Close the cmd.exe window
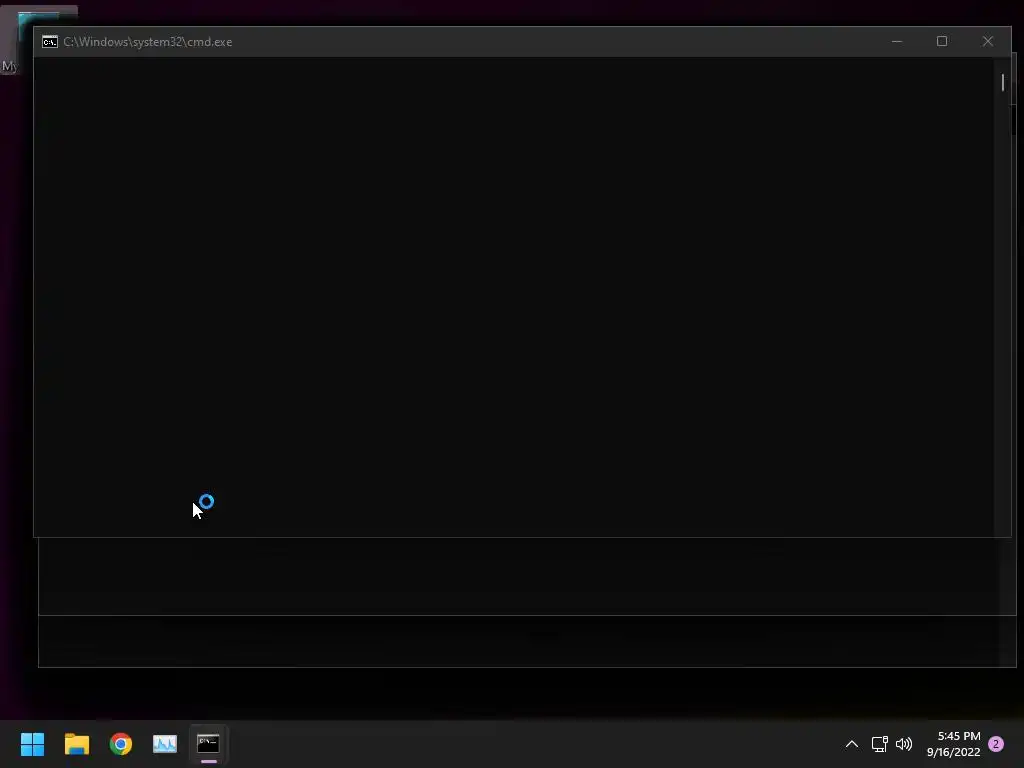The height and width of the screenshot is (768, 1024). coord(987,41)
